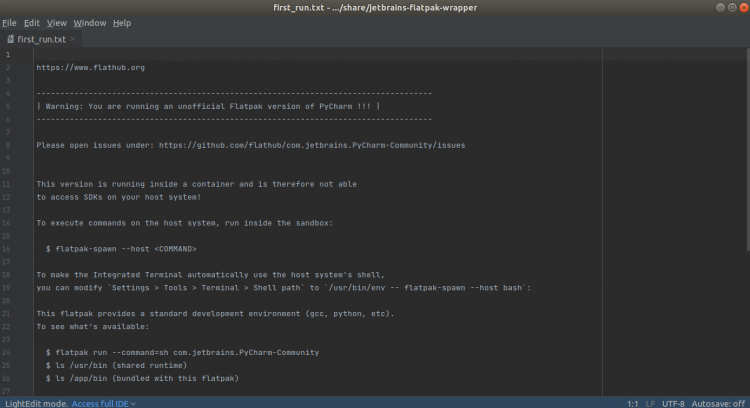Image resolution: width=750 pixels, height=408 pixels.
Task: Click the 'ls /app/bin (bundled with this flatpak)' line
Action: [142, 378]
